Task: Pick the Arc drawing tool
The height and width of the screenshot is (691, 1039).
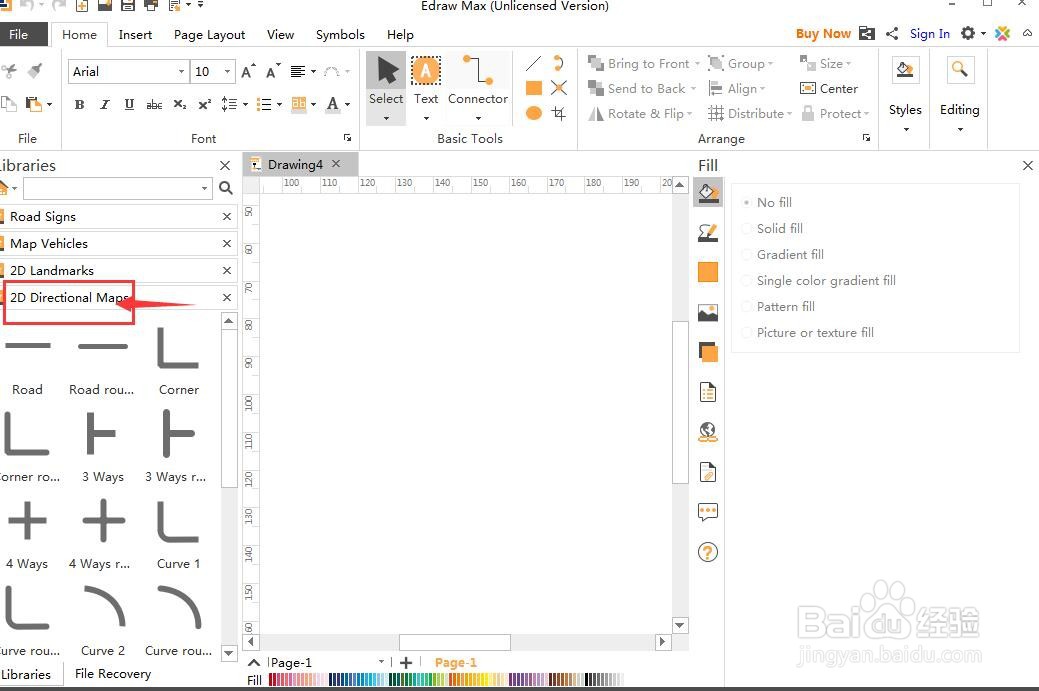Action: (x=559, y=64)
